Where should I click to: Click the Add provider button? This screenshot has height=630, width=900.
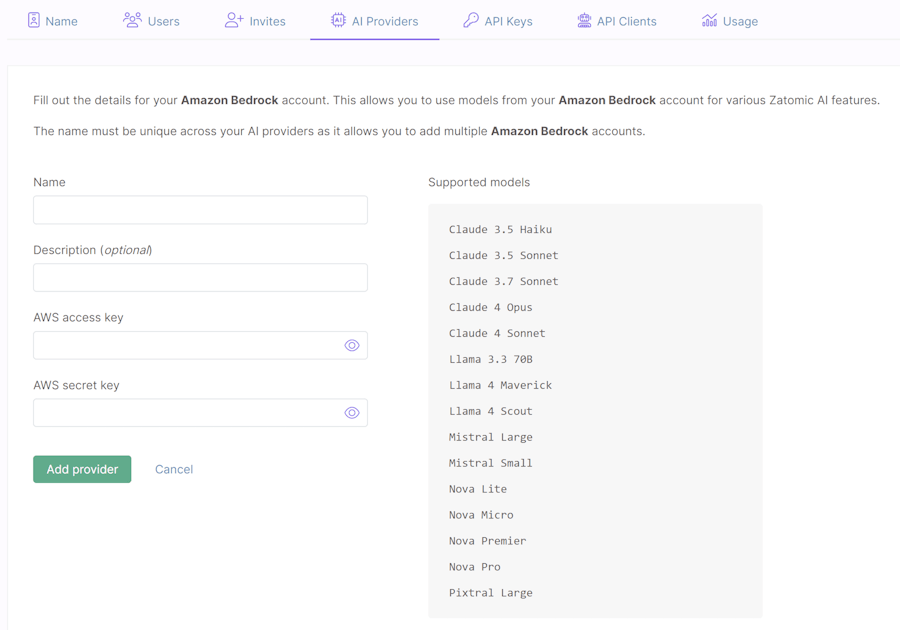pos(82,469)
